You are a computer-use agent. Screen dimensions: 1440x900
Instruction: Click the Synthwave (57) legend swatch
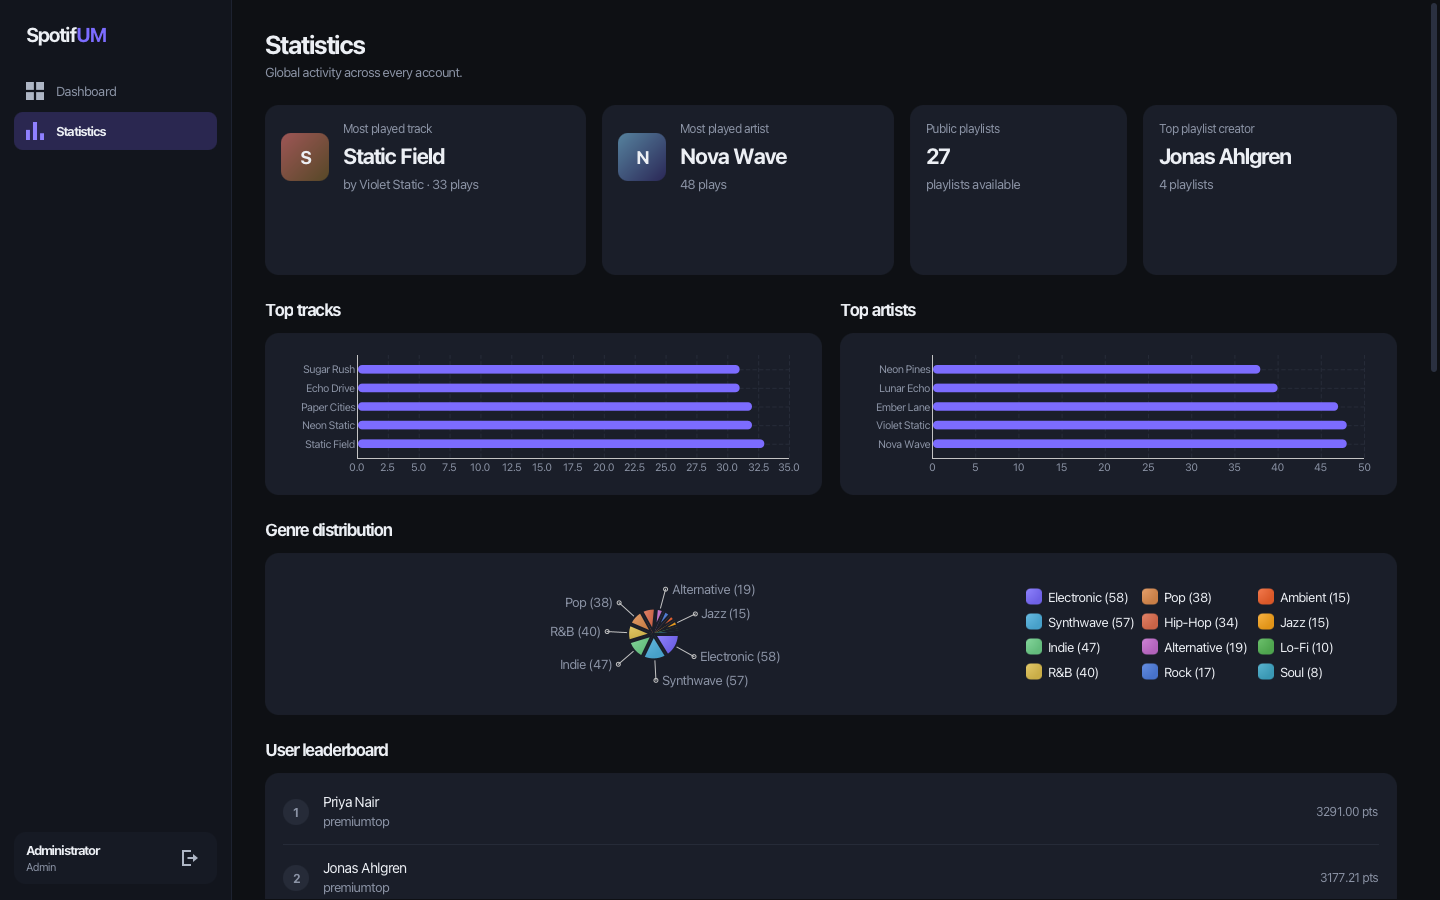1034,622
